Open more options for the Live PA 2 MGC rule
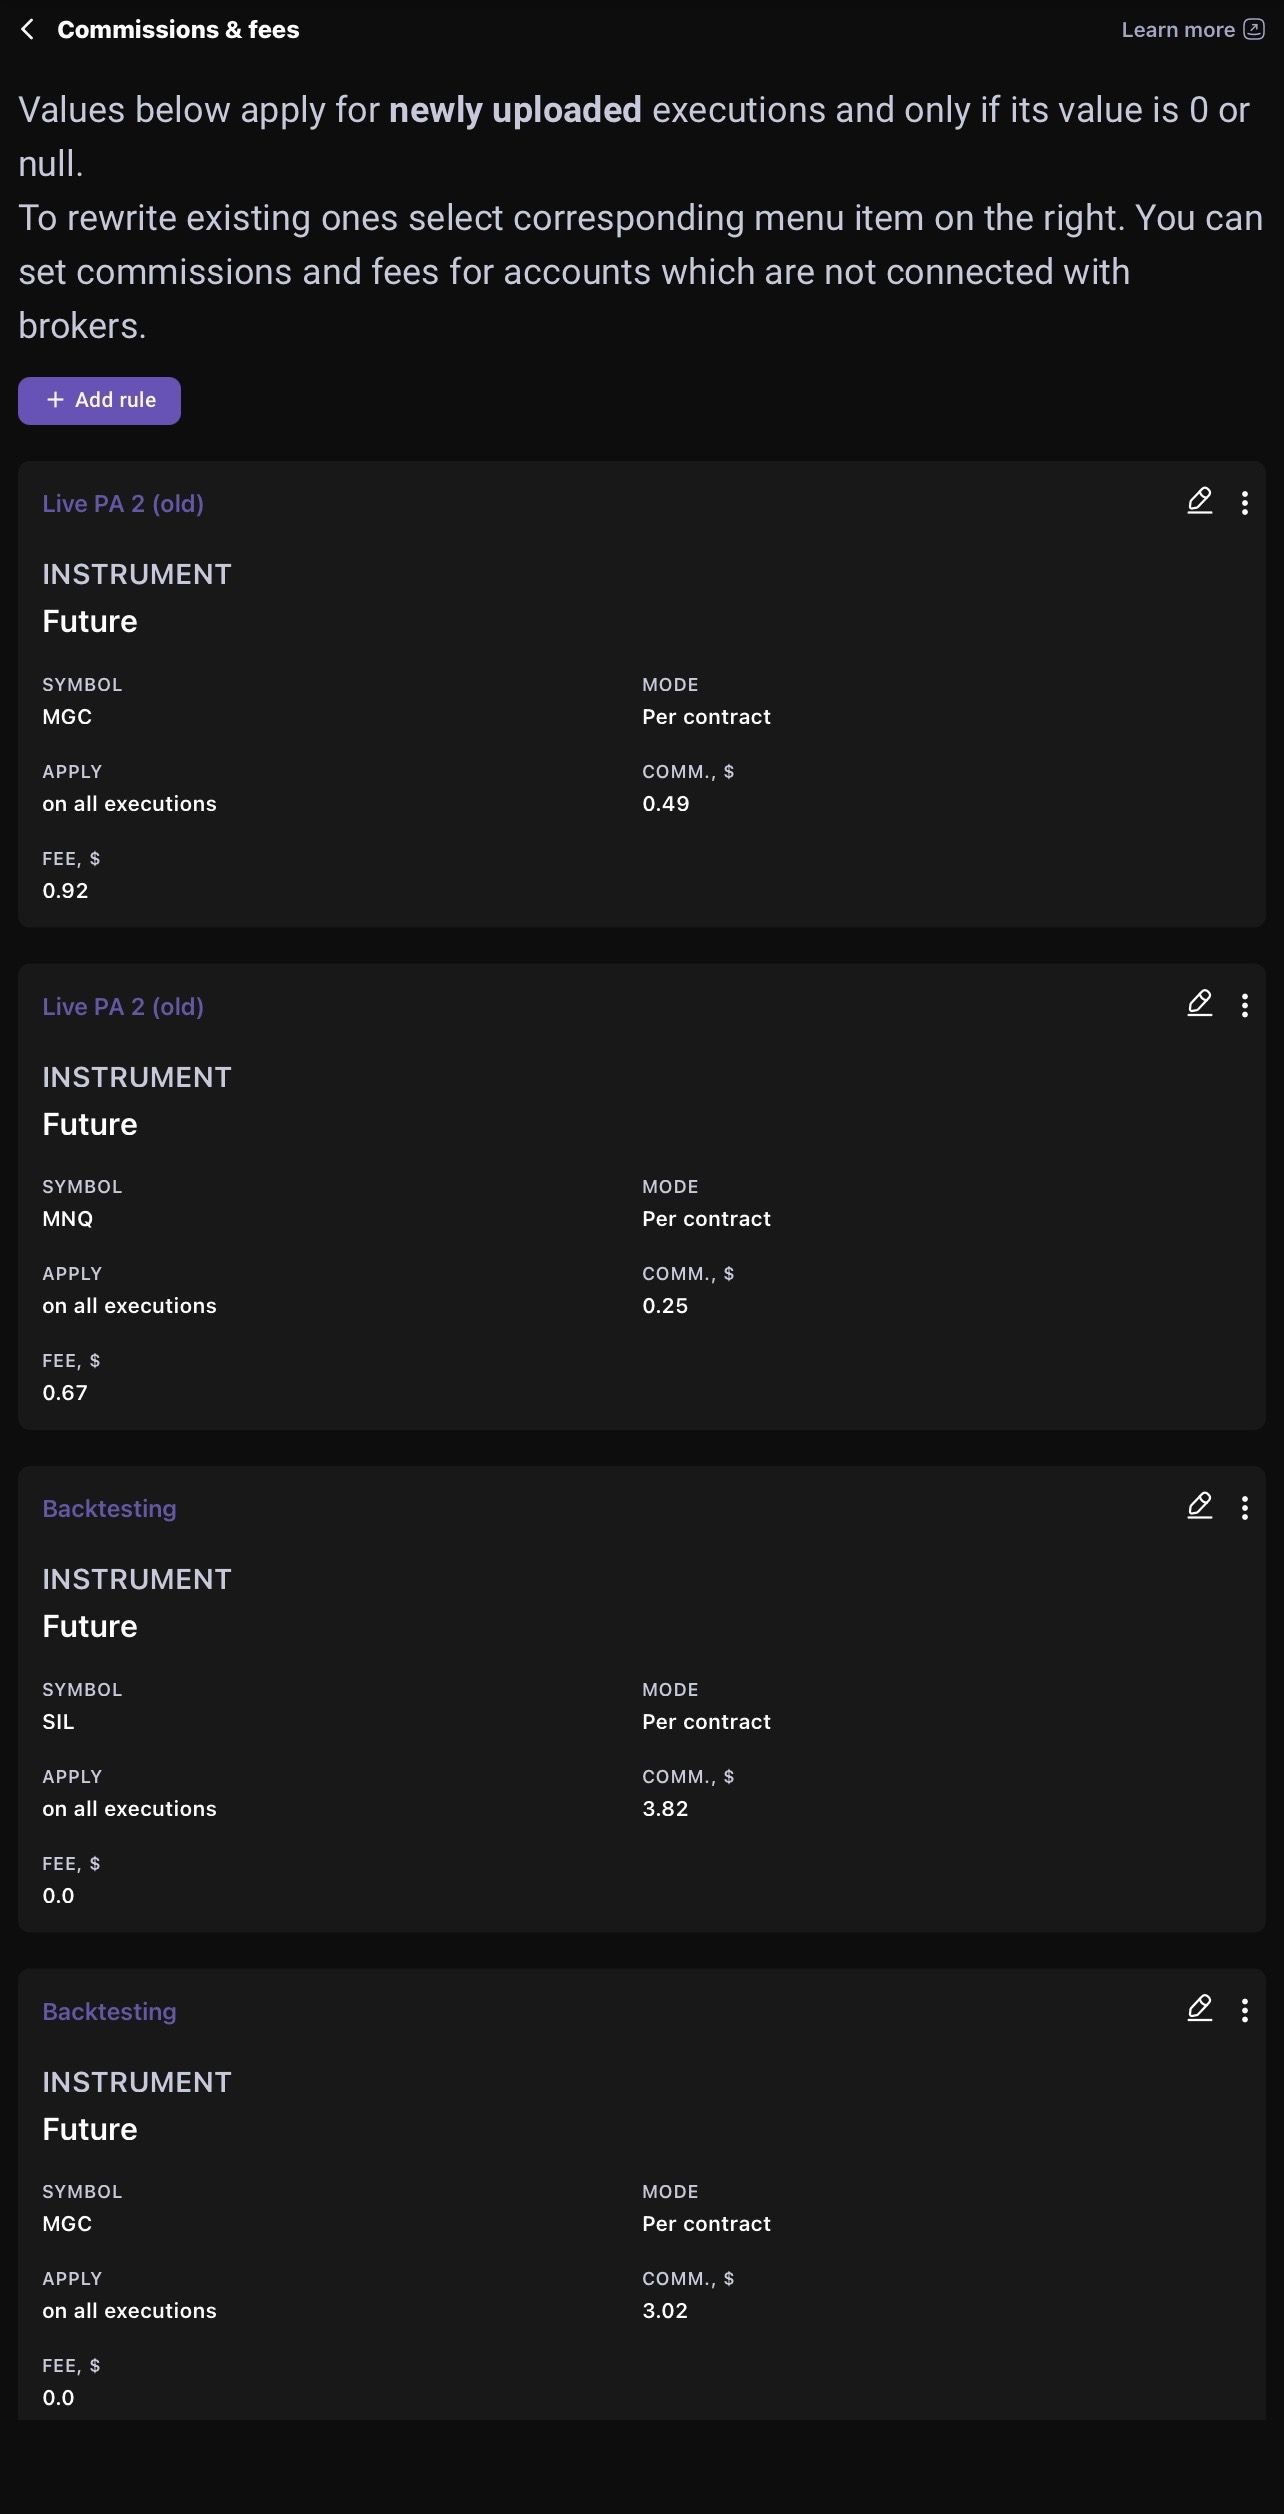Viewport: 1284px width, 2514px height. tap(1244, 502)
